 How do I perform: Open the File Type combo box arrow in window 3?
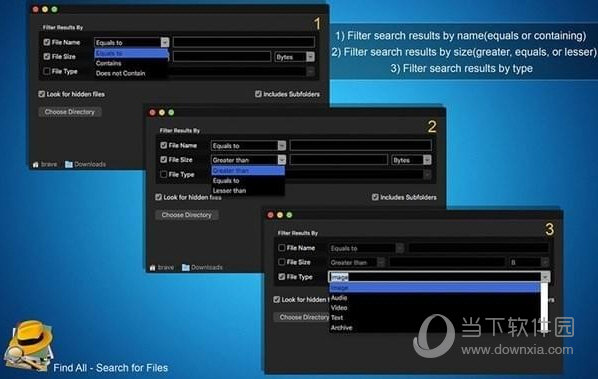click(545, 277)
